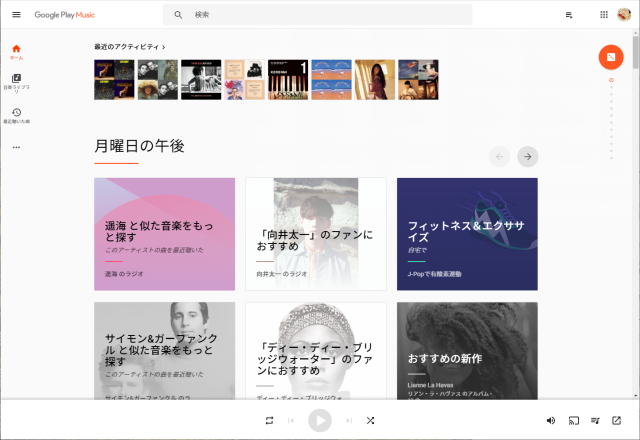The width and height of the screenshot is (640, 440).
Task: Open the blue and orange album thumbnail
Action: [x=331, y=80]
